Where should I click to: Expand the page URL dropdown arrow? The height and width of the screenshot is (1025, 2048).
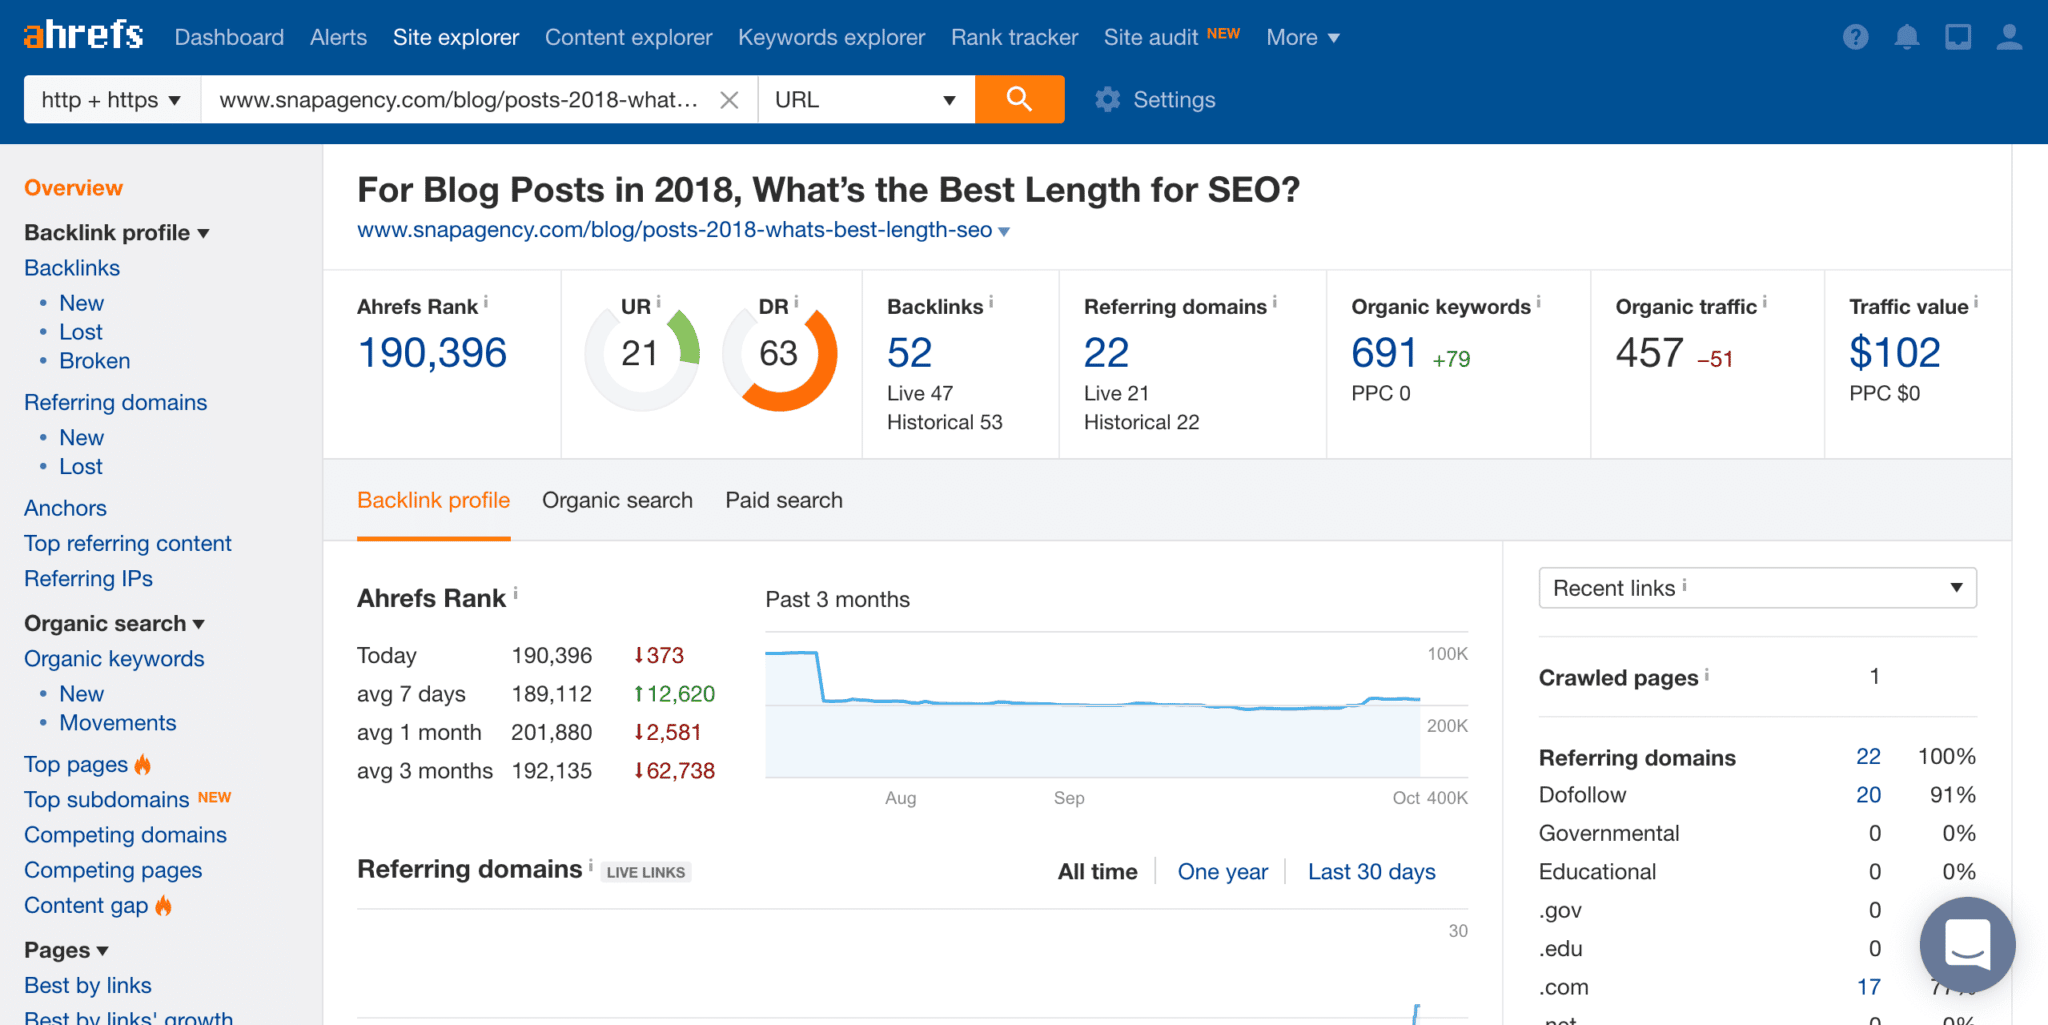click(1004, 231)
